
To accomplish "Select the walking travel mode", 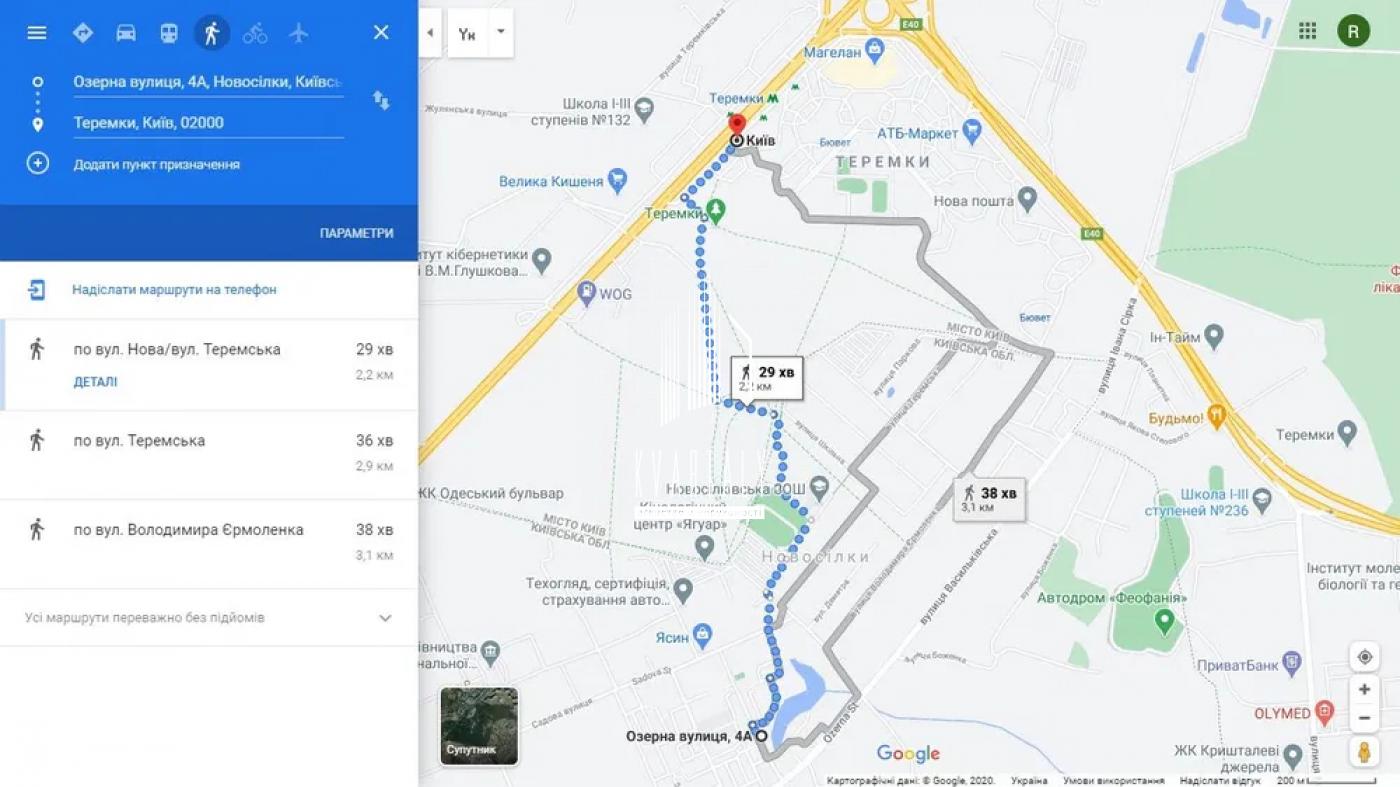I will [212, 33].
